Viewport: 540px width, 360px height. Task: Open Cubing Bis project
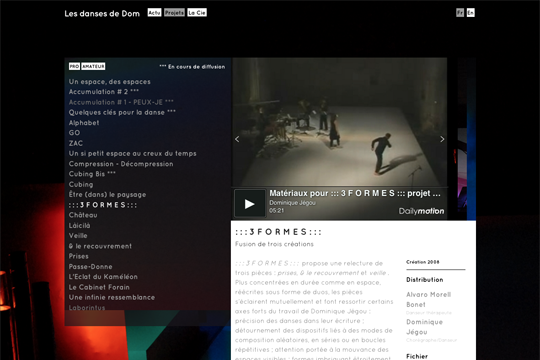(x=92, y=174)
